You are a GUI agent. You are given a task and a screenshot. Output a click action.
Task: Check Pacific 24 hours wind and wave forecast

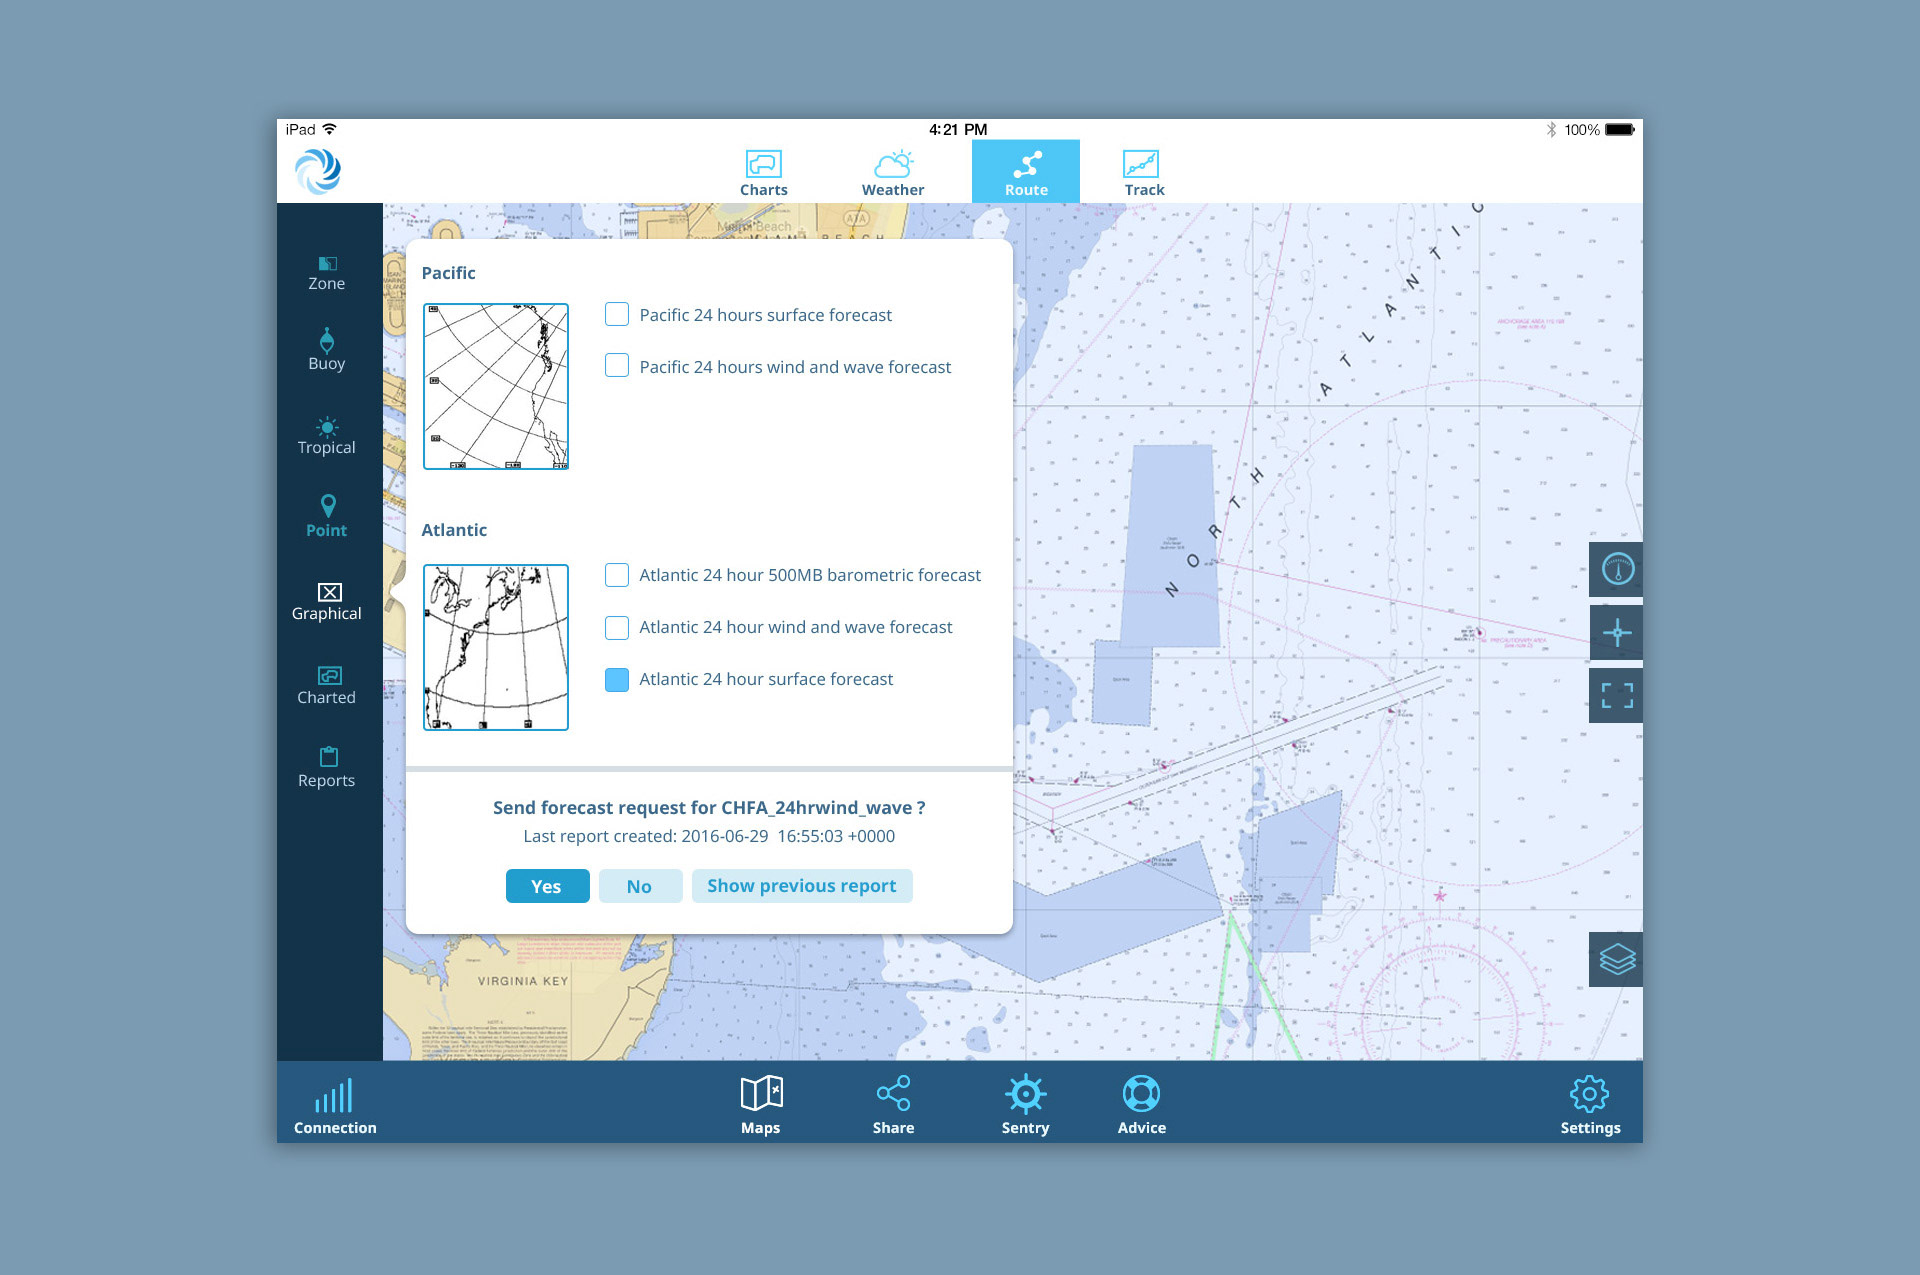[x=617, y=366]
